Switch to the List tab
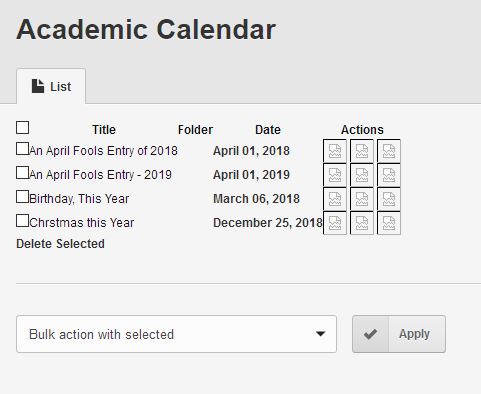The height and width of the screenshot is (394, 481). pos(51,86)
